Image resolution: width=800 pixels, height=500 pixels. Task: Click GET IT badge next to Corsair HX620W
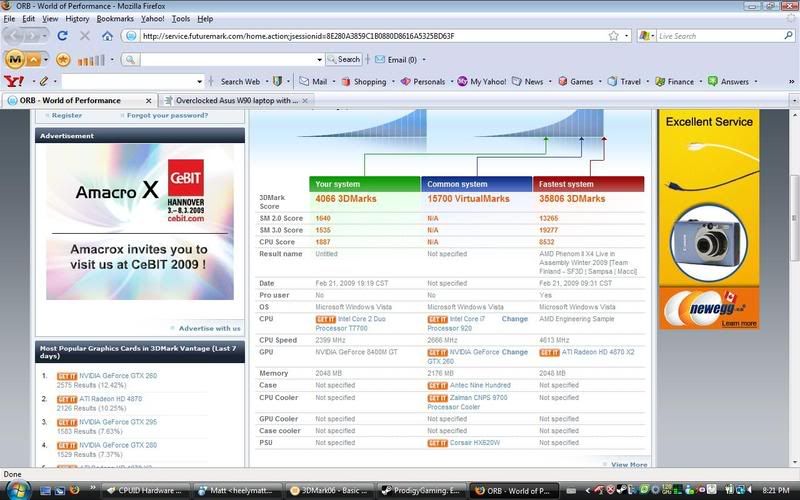(437, 443)
